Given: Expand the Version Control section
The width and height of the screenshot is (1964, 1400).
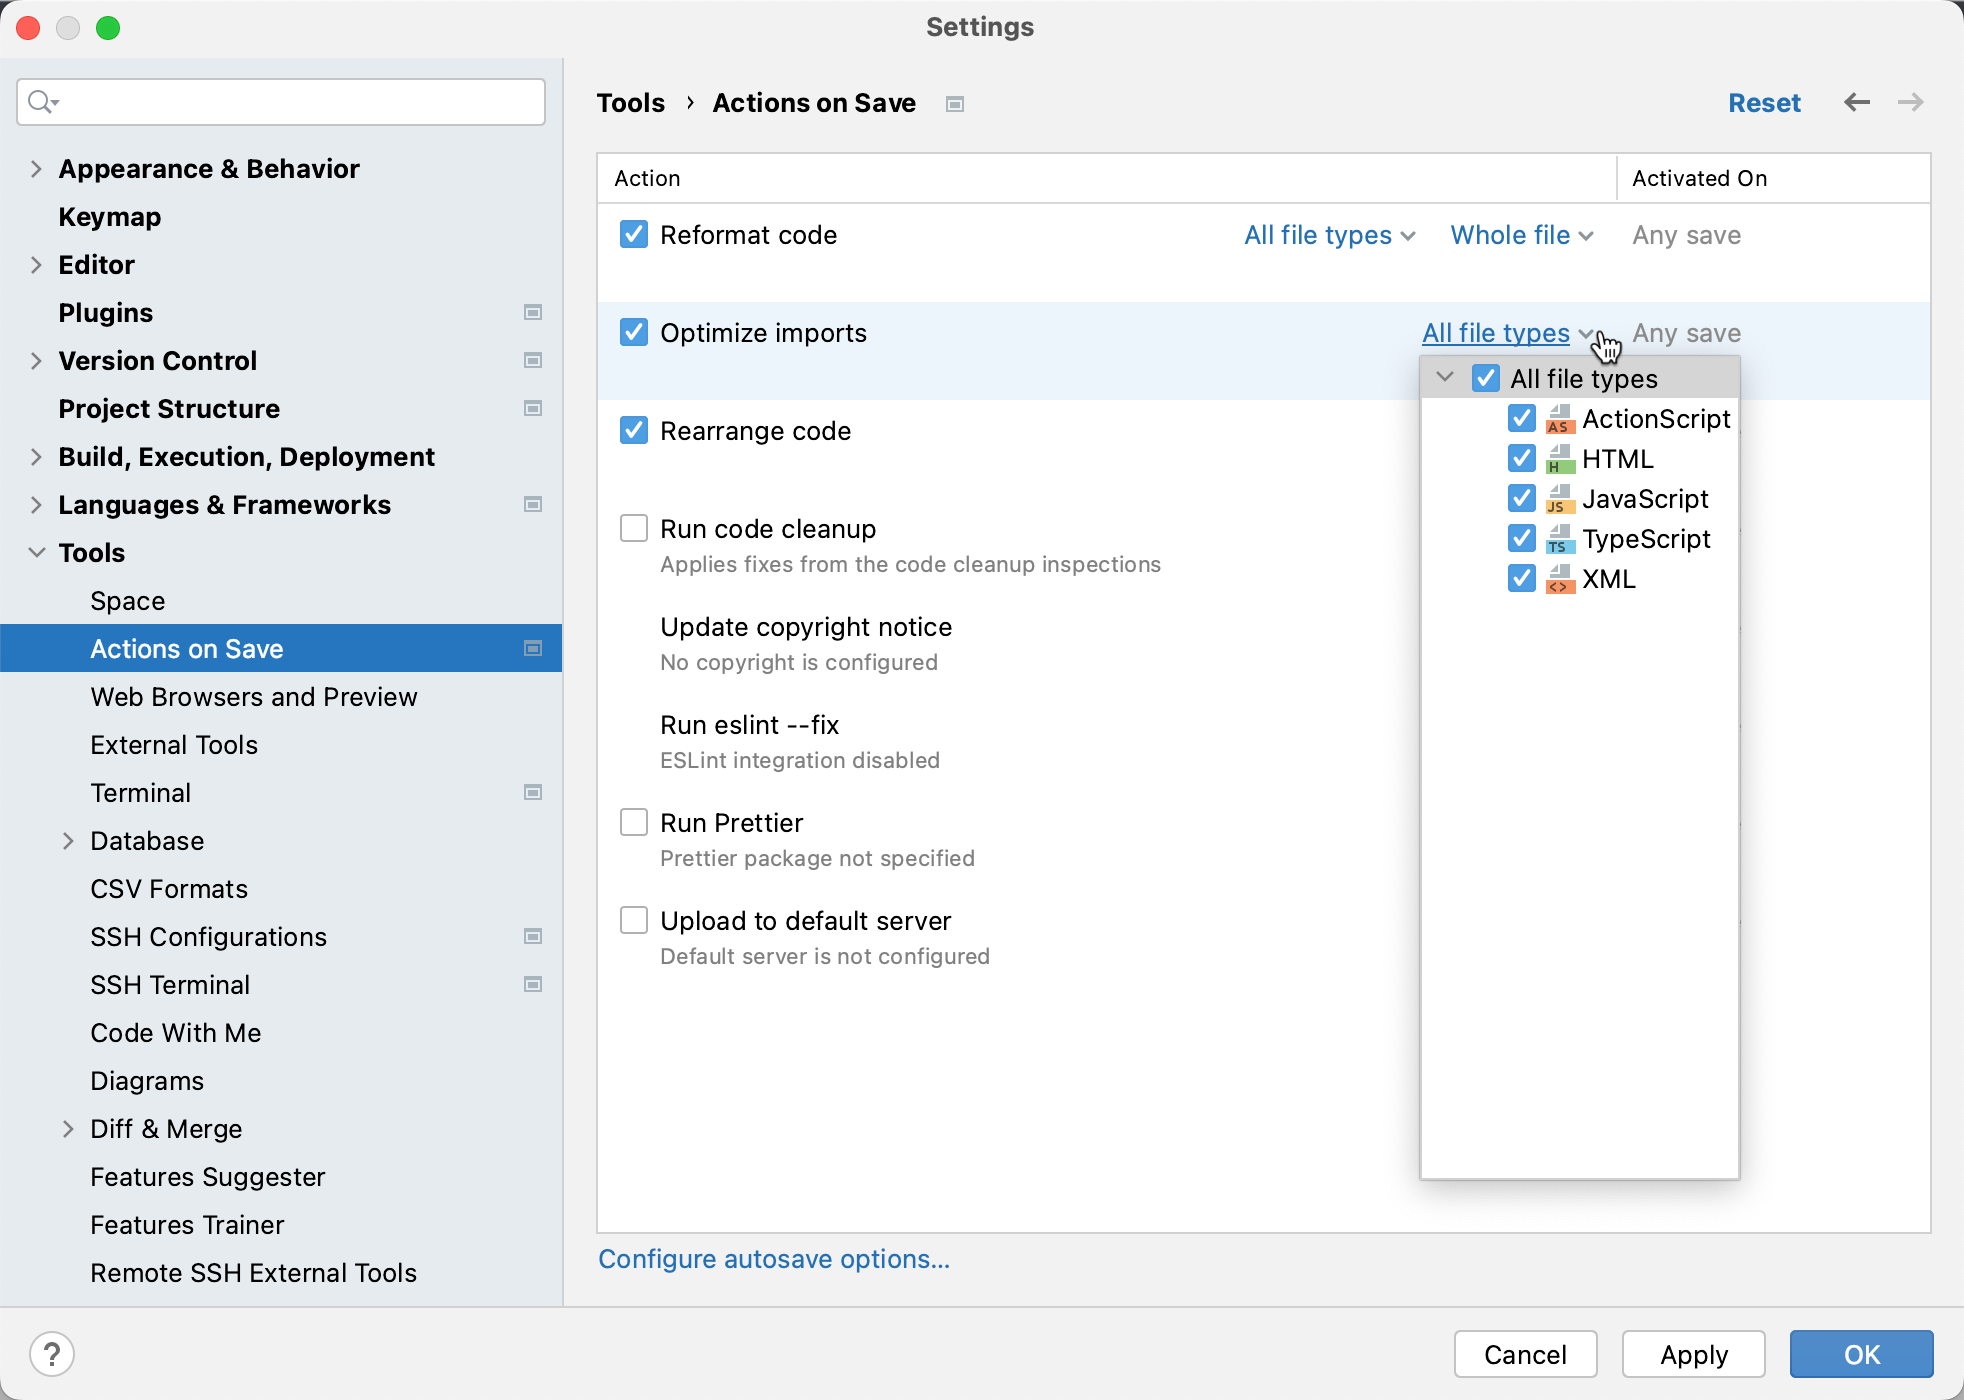Looking at the screenshot, I should click(33, 361).
